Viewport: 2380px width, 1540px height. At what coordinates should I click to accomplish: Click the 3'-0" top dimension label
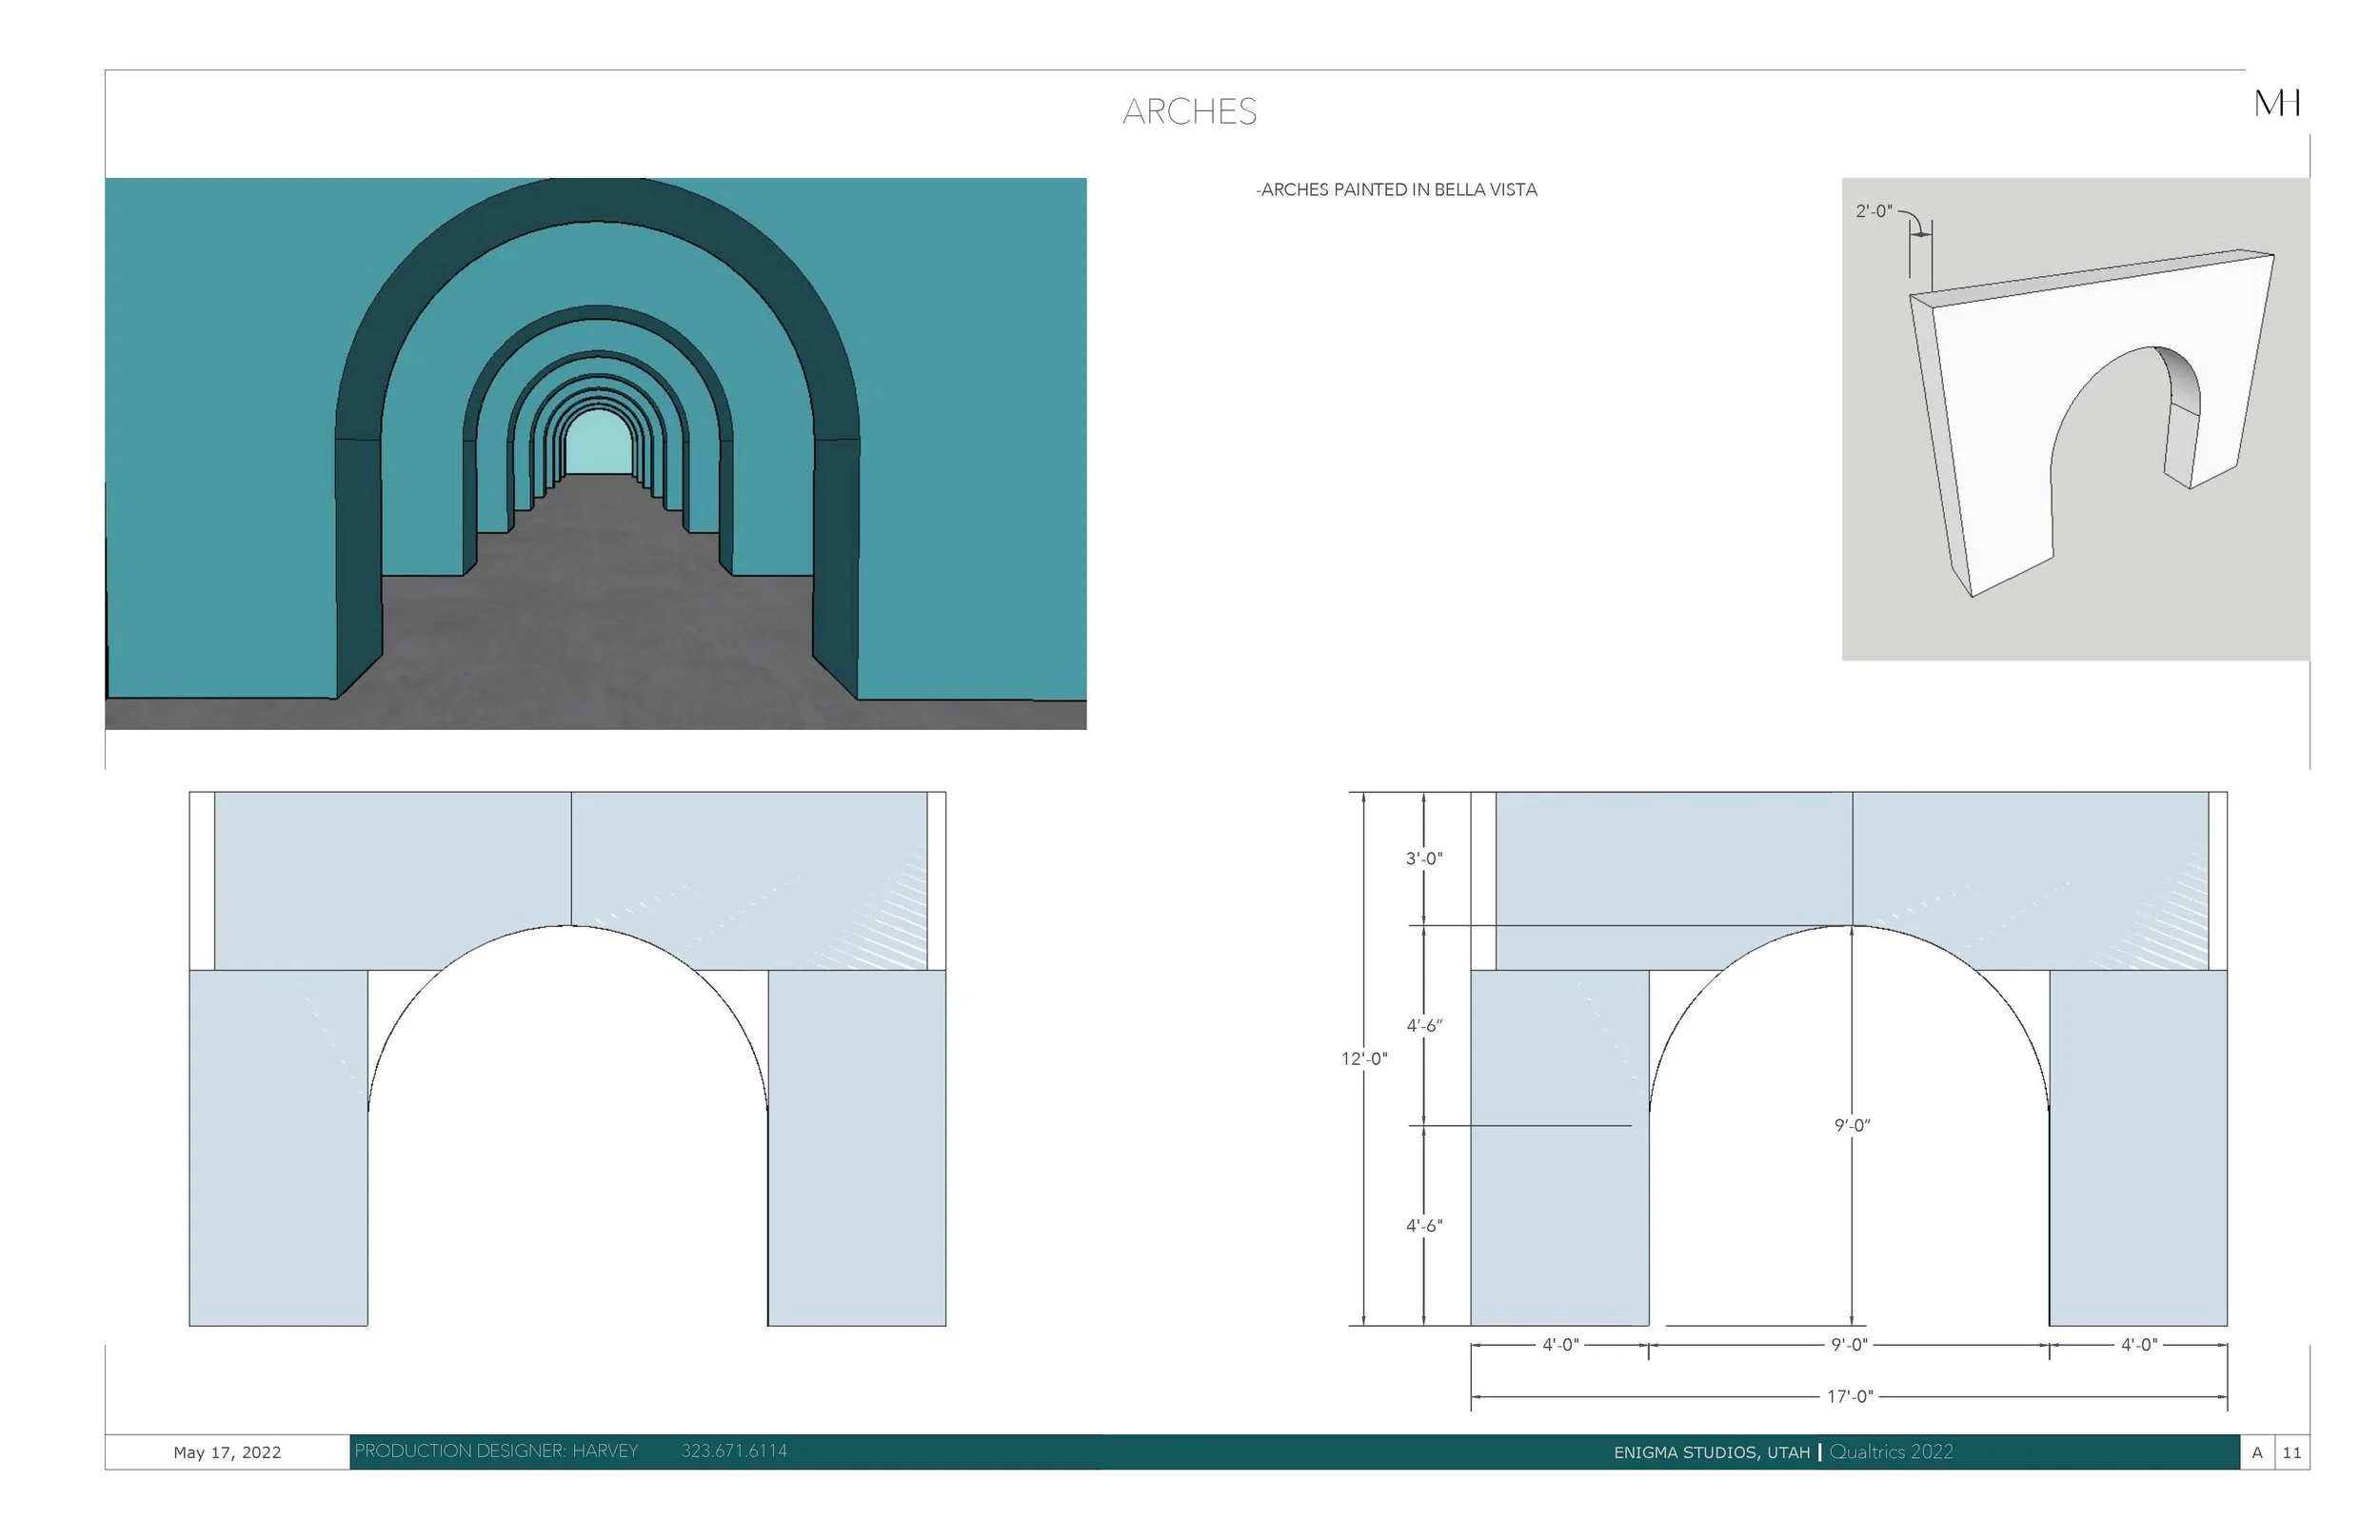click(x=1424, y=858)
